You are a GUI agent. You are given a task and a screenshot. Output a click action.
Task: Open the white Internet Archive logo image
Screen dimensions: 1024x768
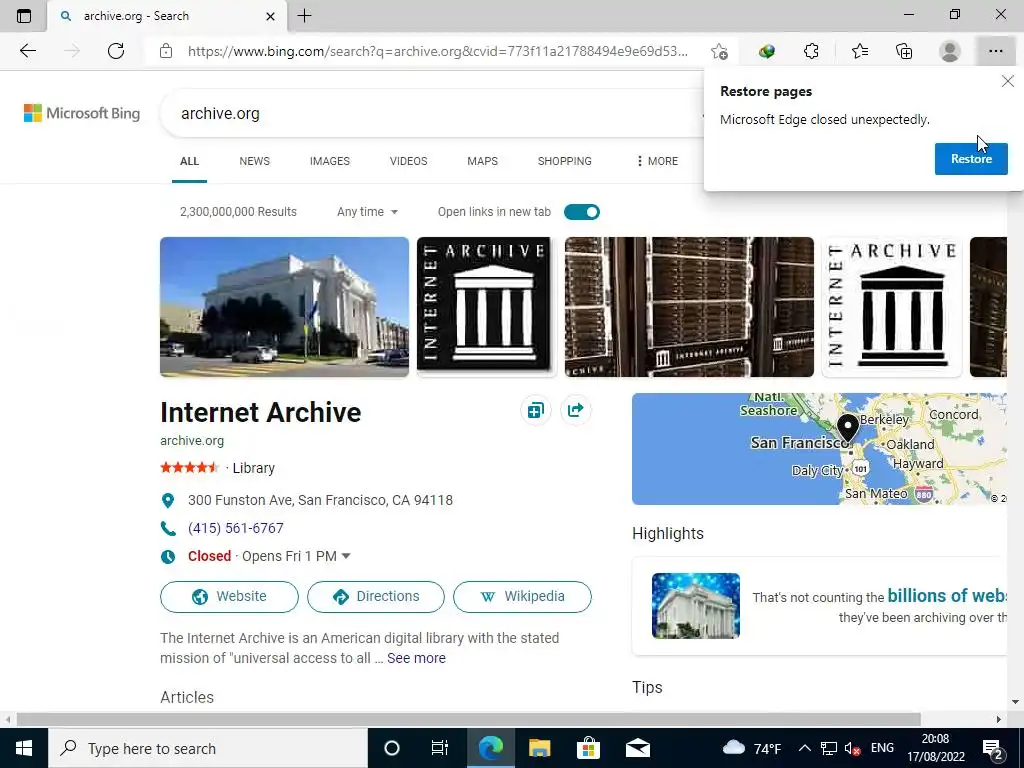click(891, 307)
